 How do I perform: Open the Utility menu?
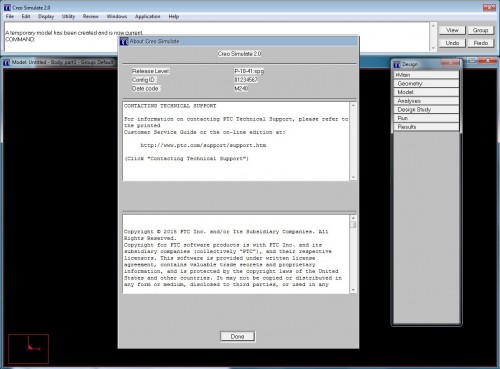68,16
